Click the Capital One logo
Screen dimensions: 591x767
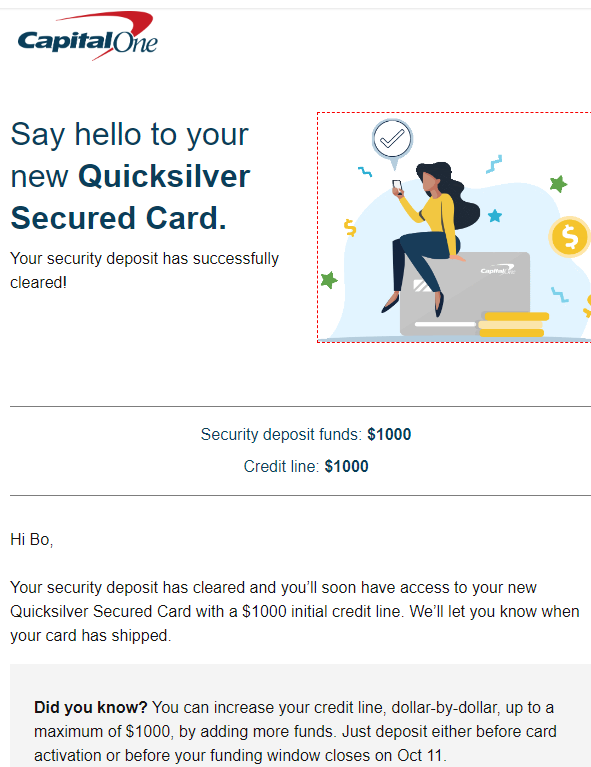[88, 36]
